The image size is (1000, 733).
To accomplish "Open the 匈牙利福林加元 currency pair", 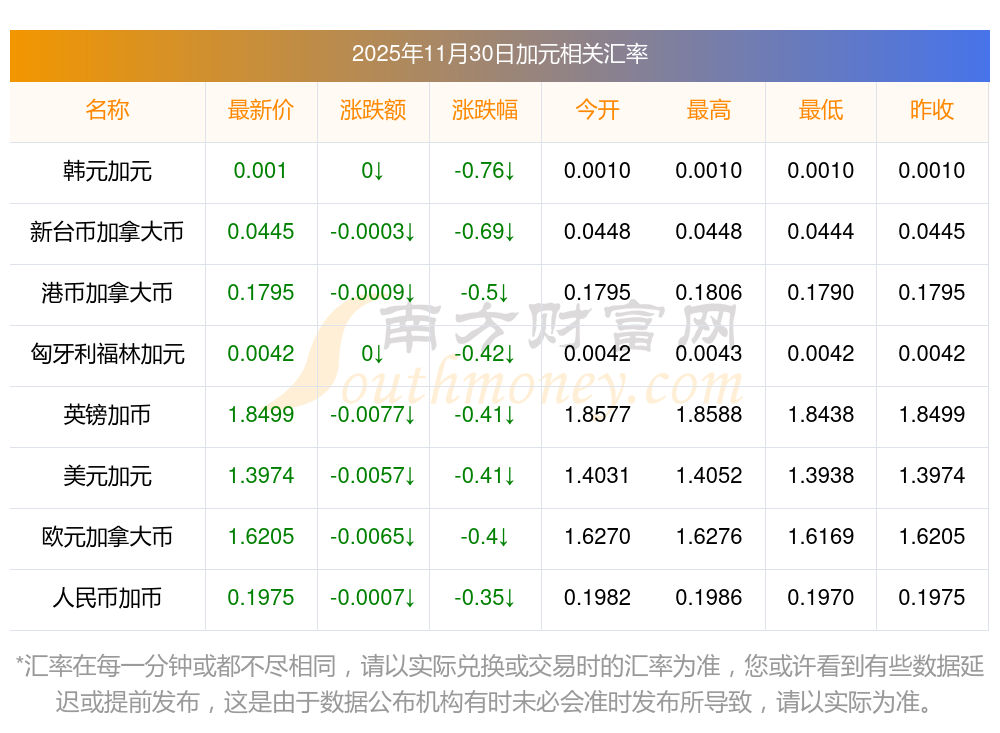I will pos(107,354).
